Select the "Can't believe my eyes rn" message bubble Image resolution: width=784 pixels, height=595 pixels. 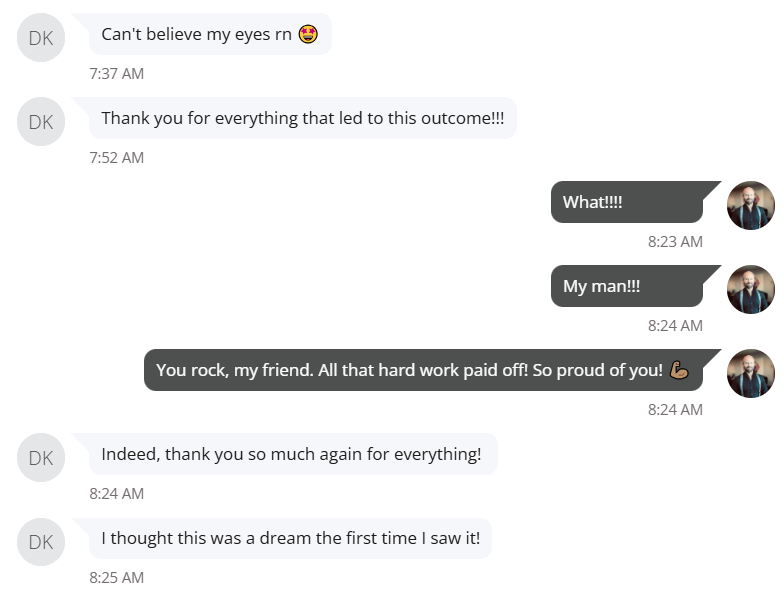(198, 35)
